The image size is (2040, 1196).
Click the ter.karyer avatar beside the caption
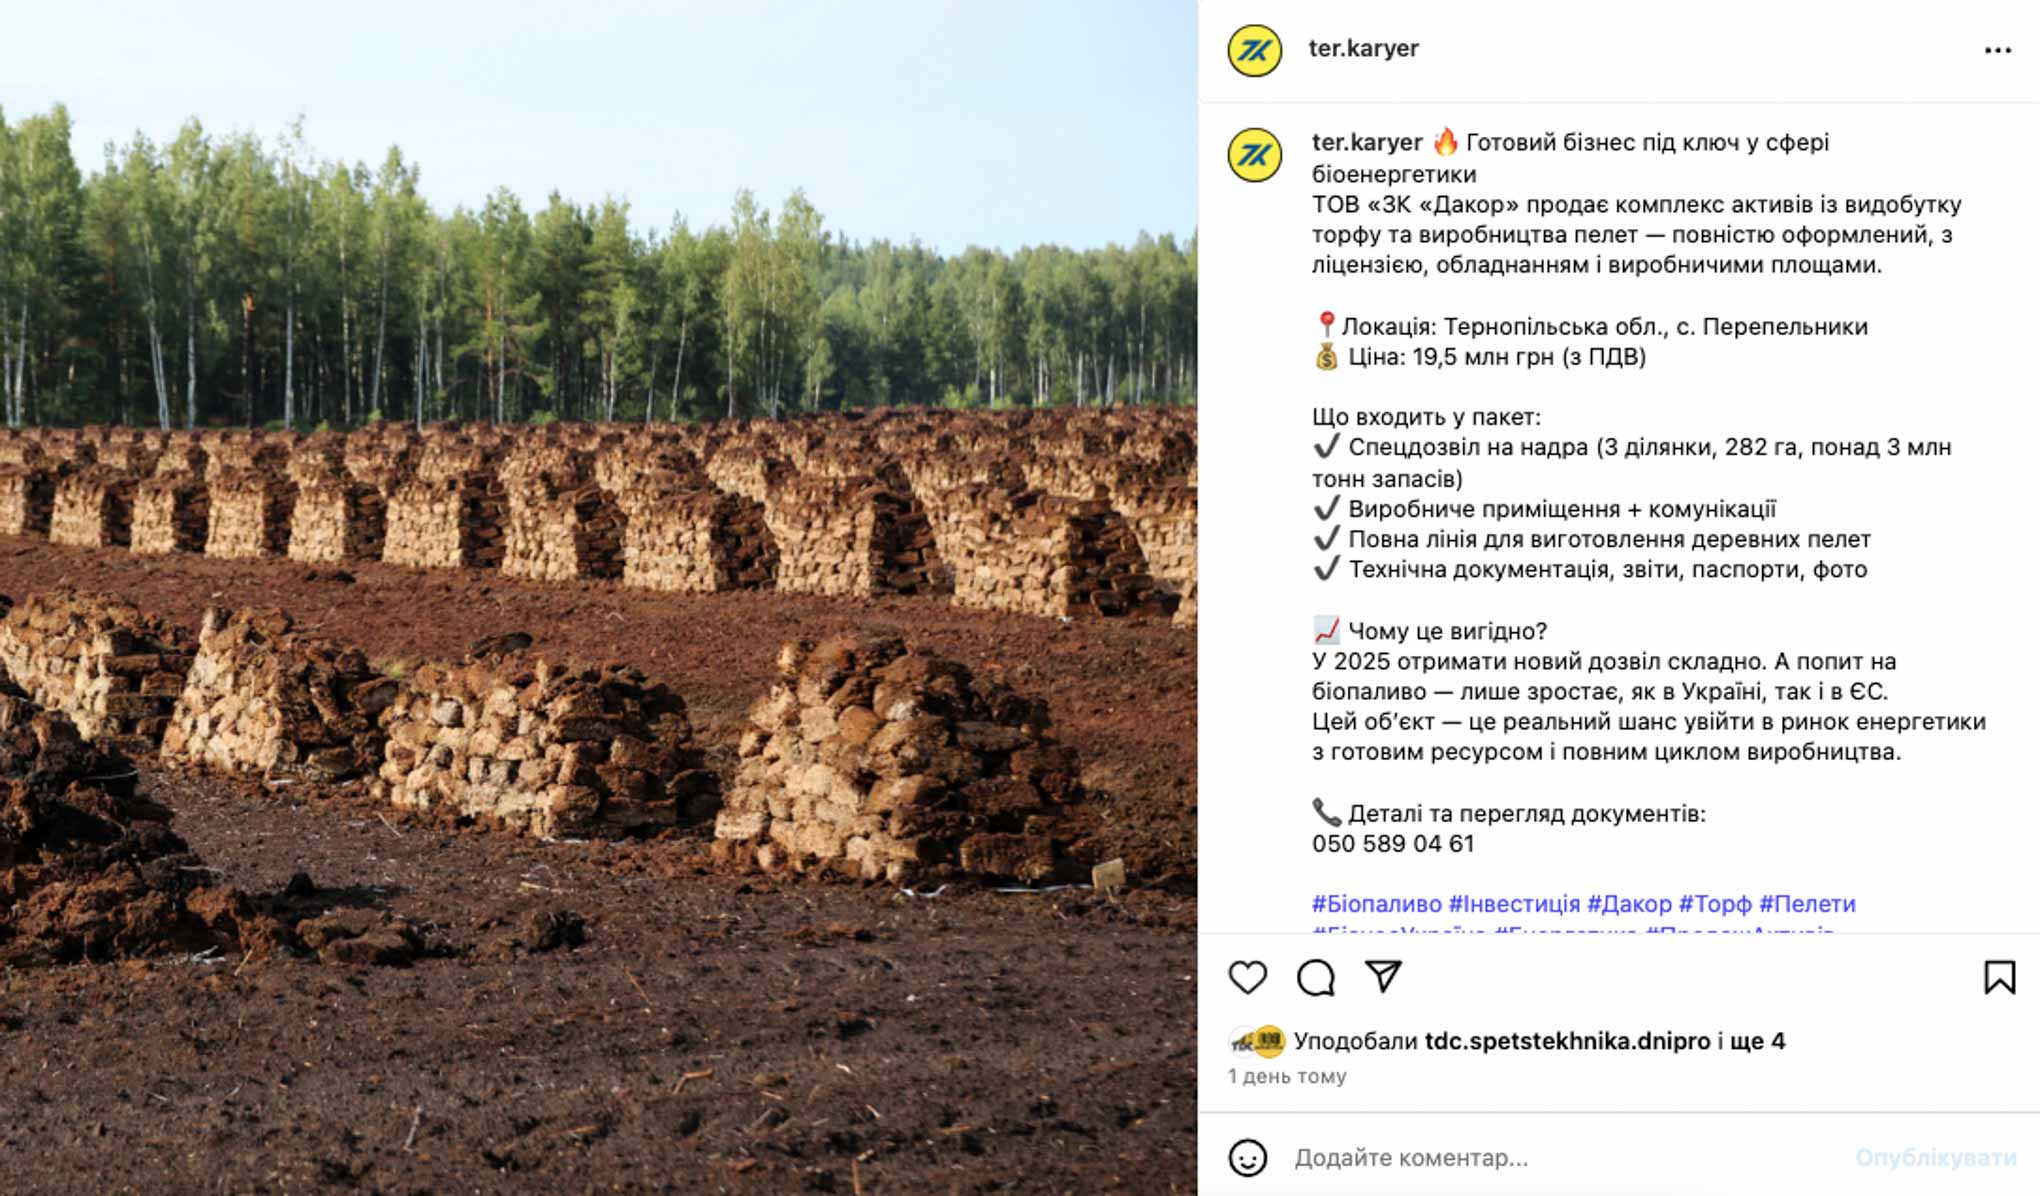pos(1255,155)
